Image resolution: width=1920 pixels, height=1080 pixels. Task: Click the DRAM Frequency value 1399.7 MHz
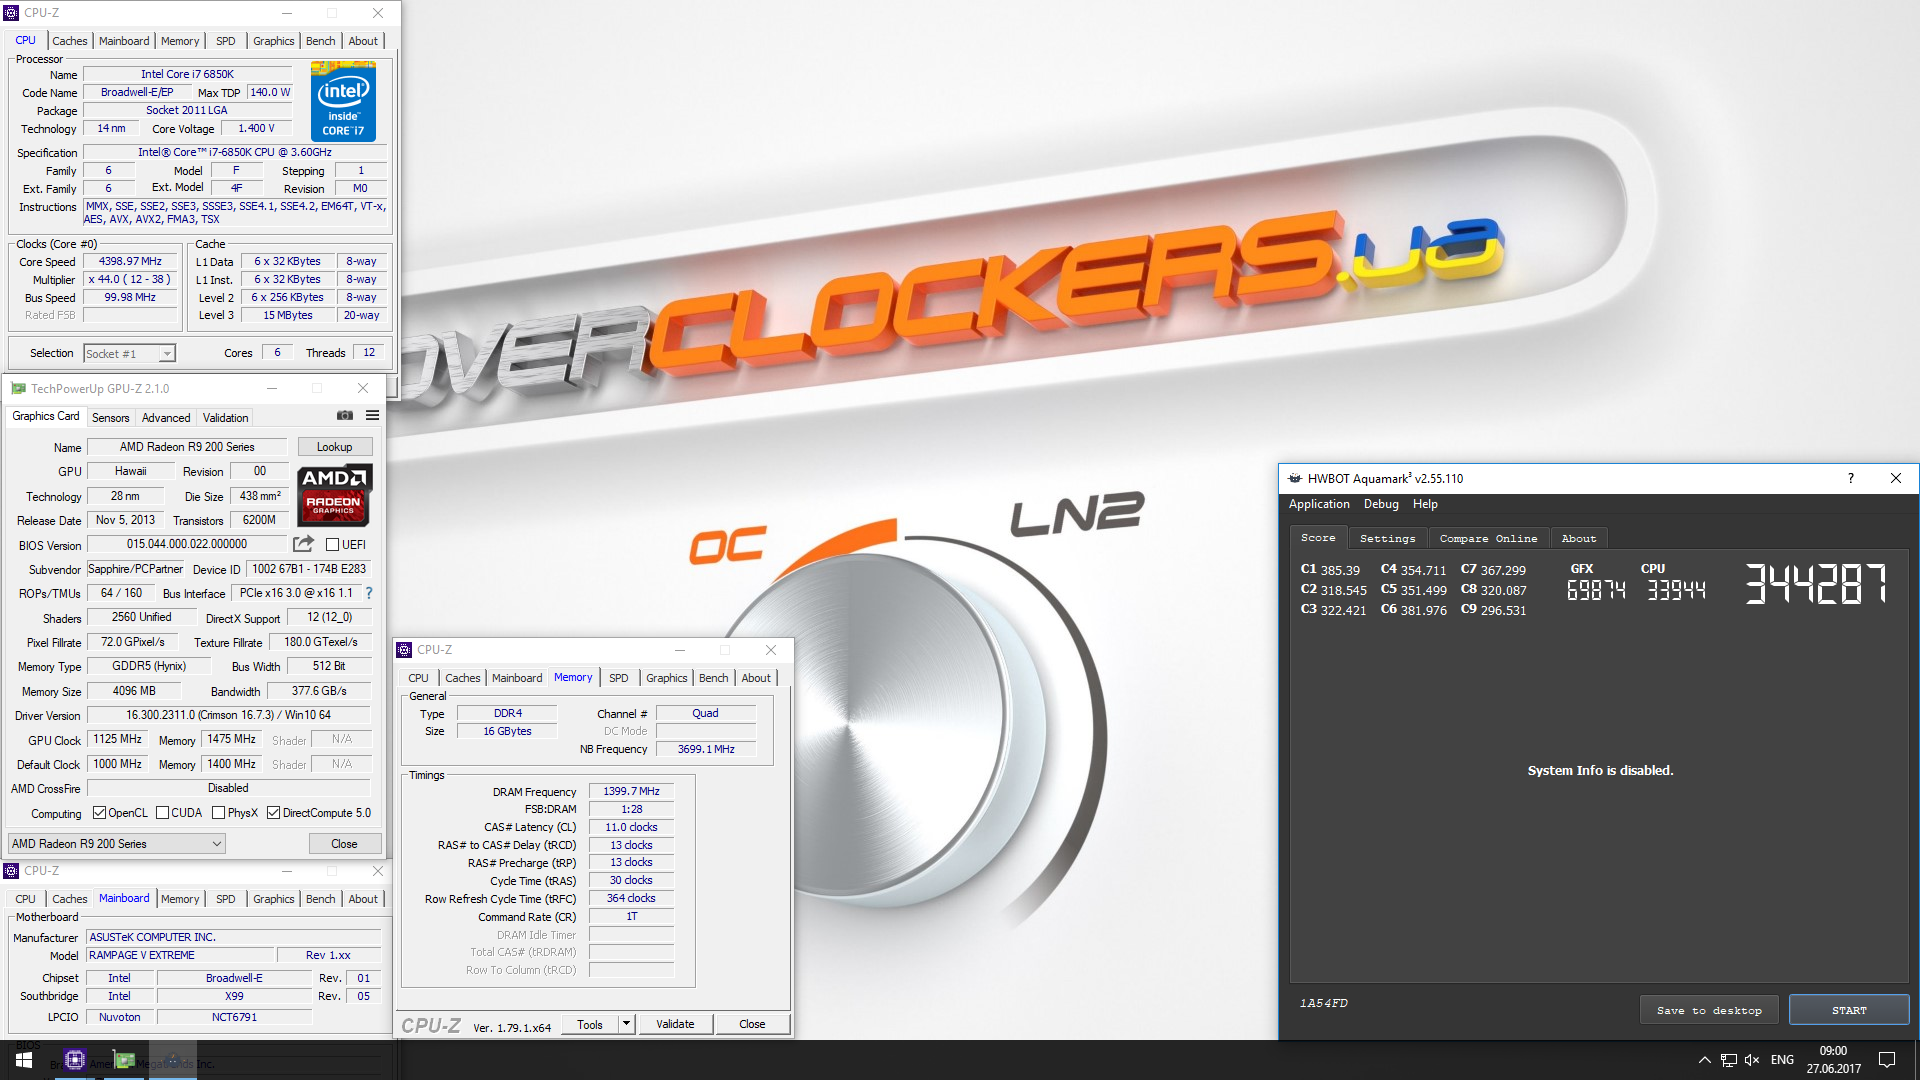631,791
